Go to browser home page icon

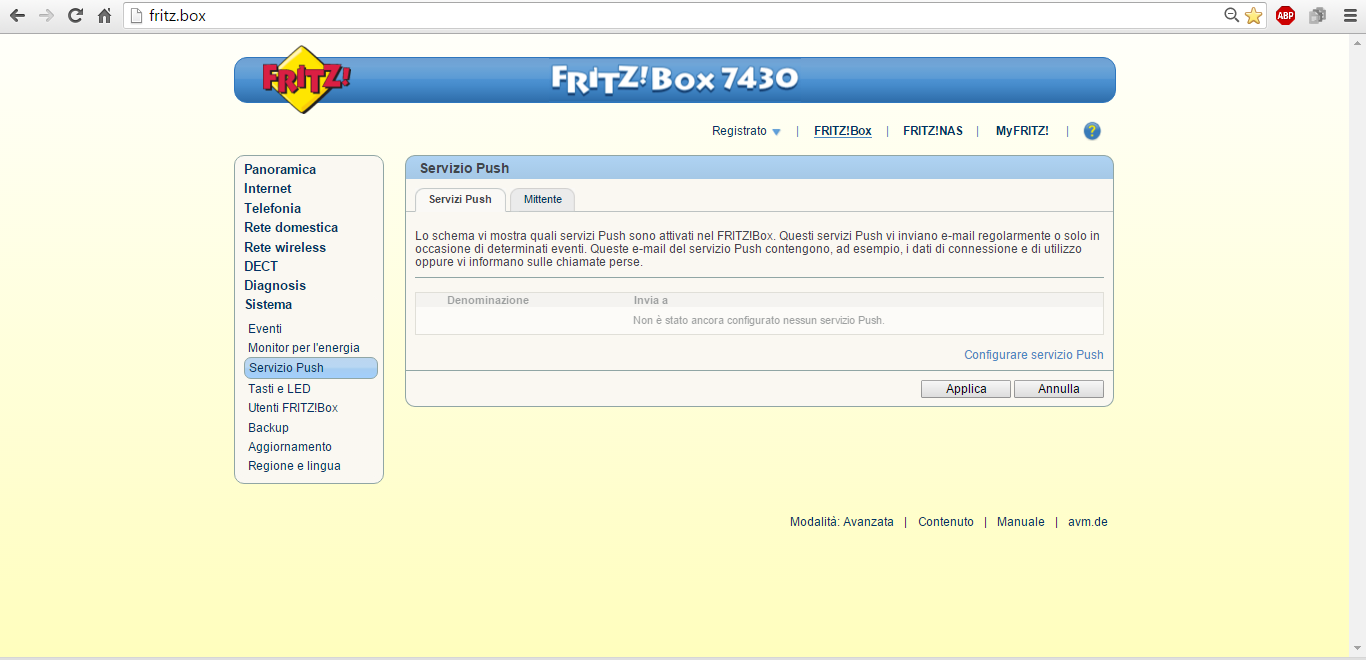point(104,16)
